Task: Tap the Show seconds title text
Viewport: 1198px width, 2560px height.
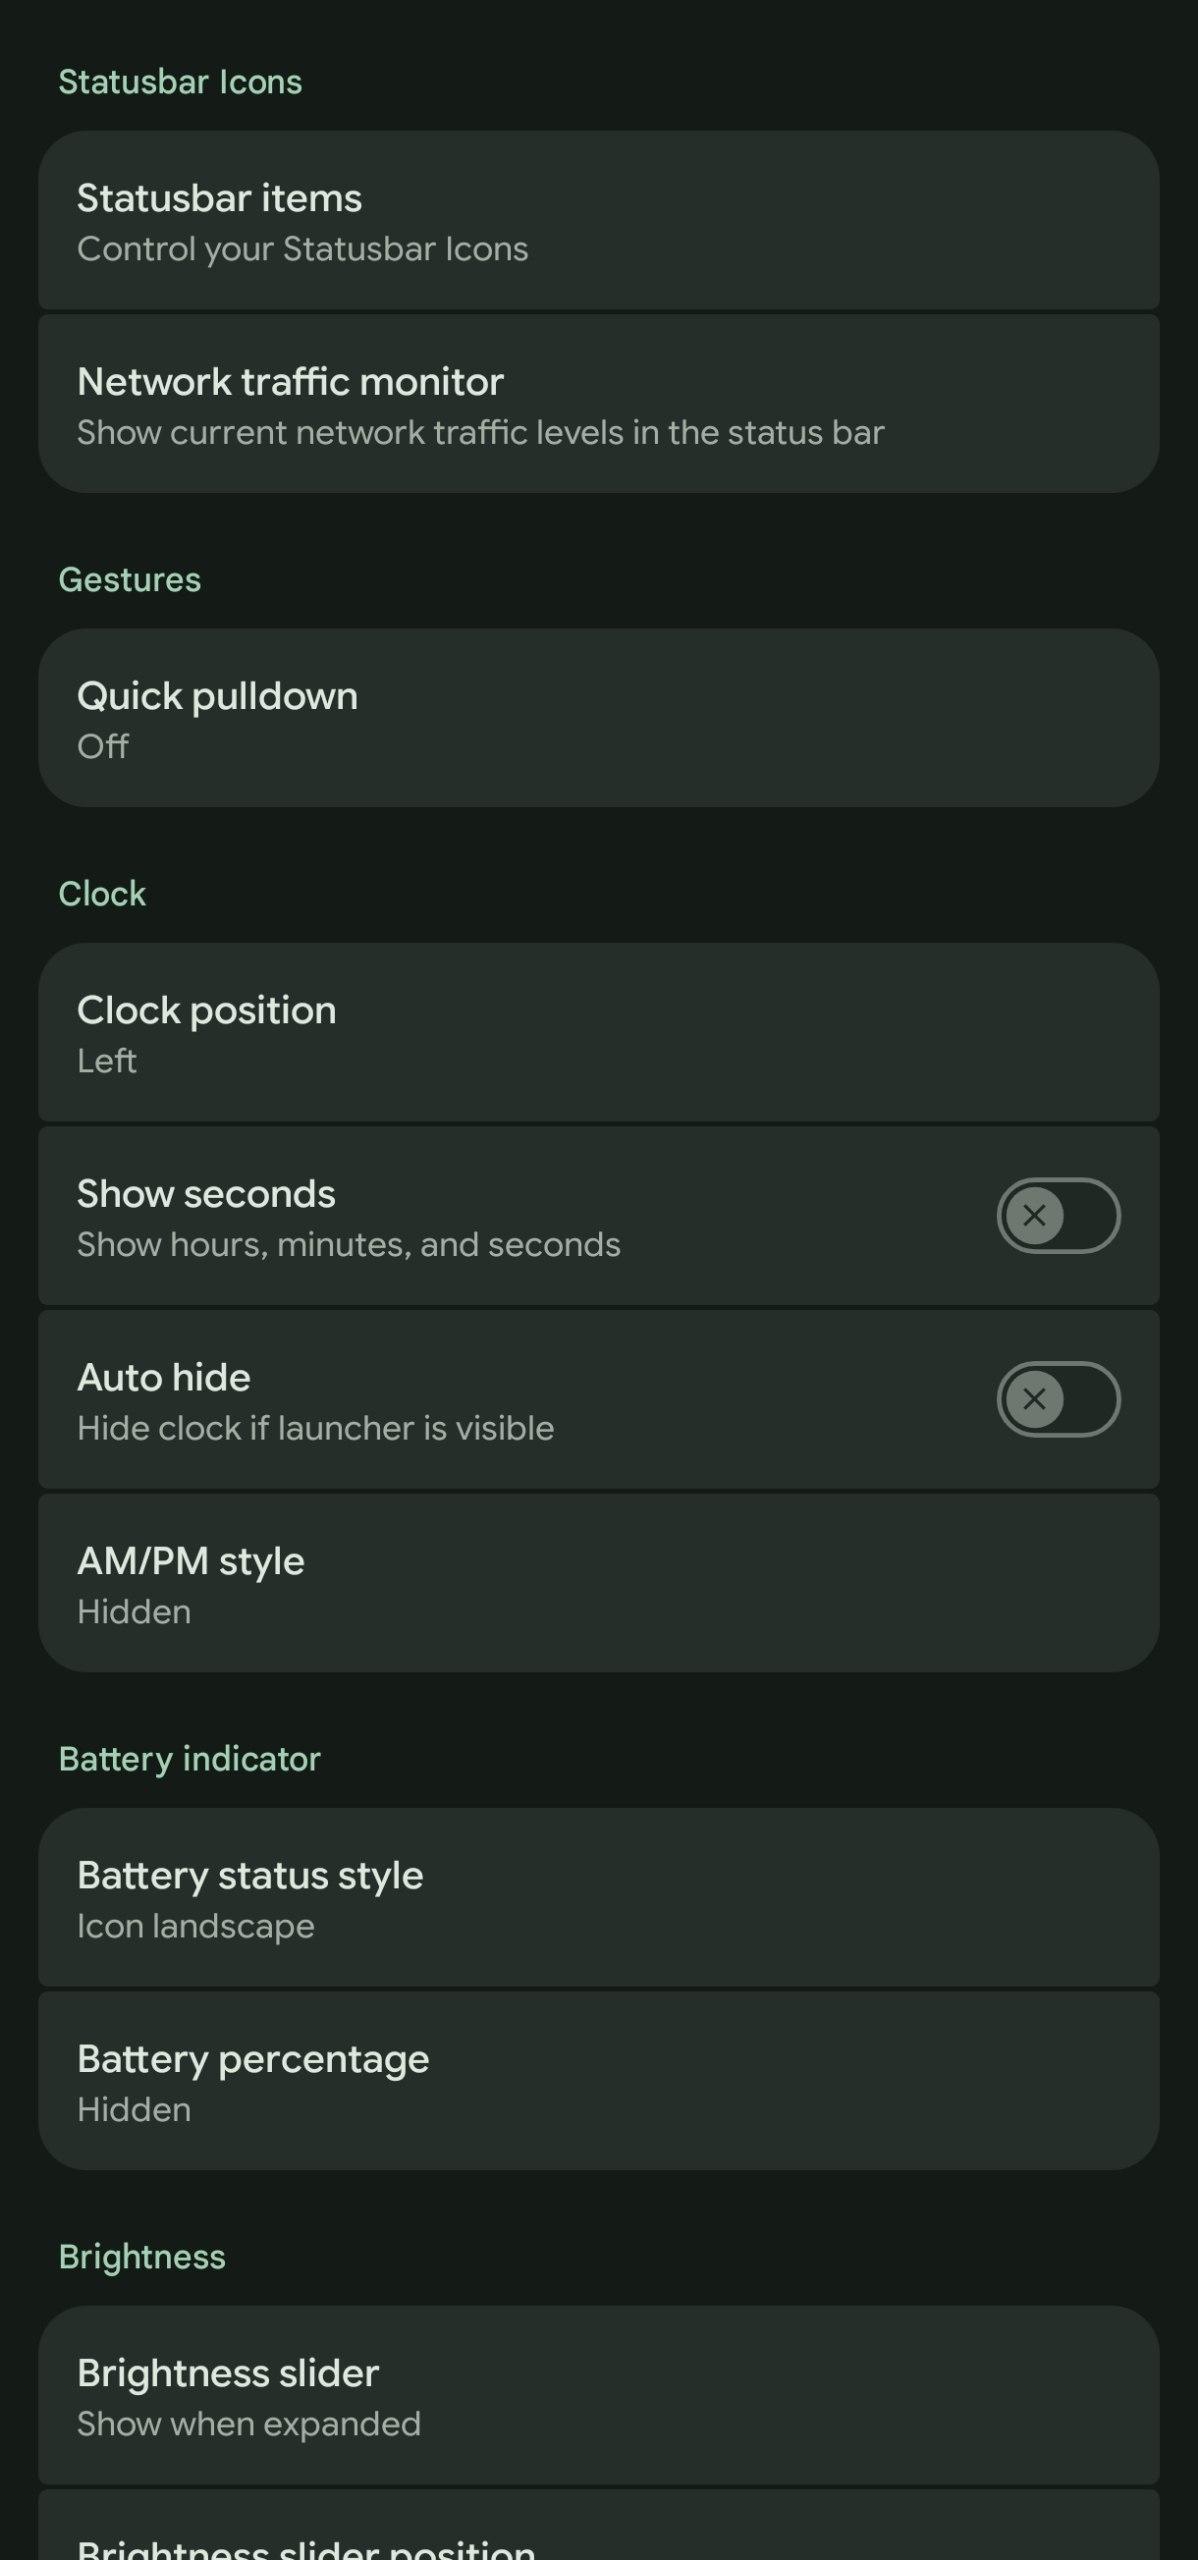Action: [206, 1194]
